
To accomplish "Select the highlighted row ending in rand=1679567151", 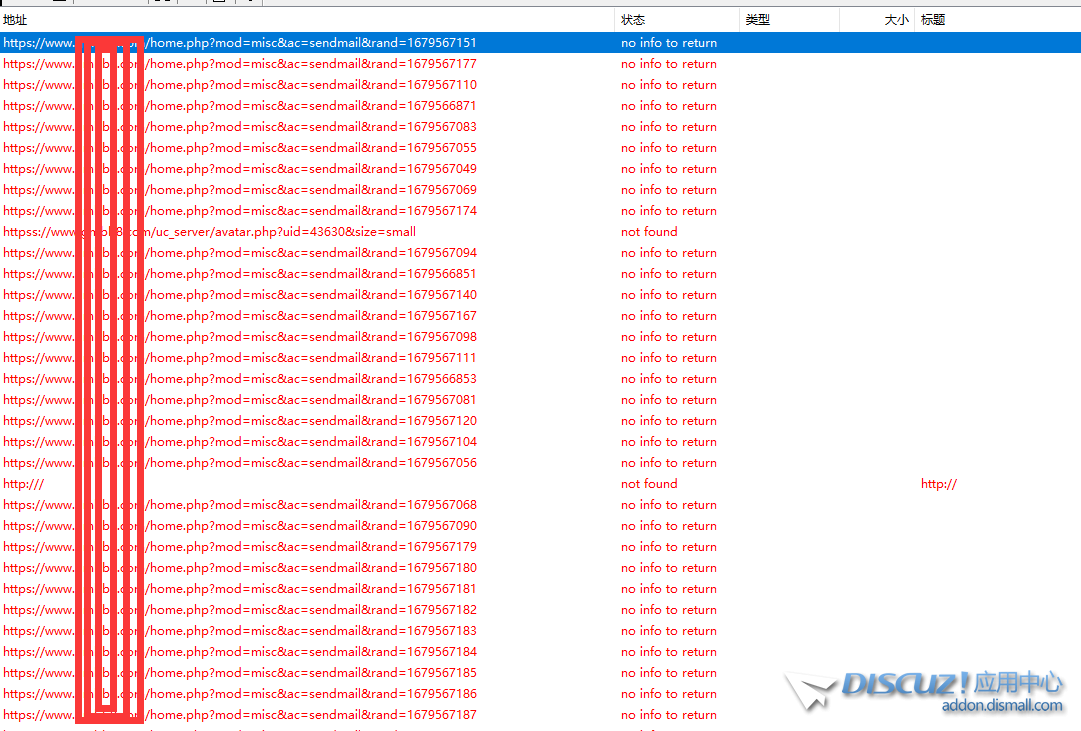I will (310, 43).
